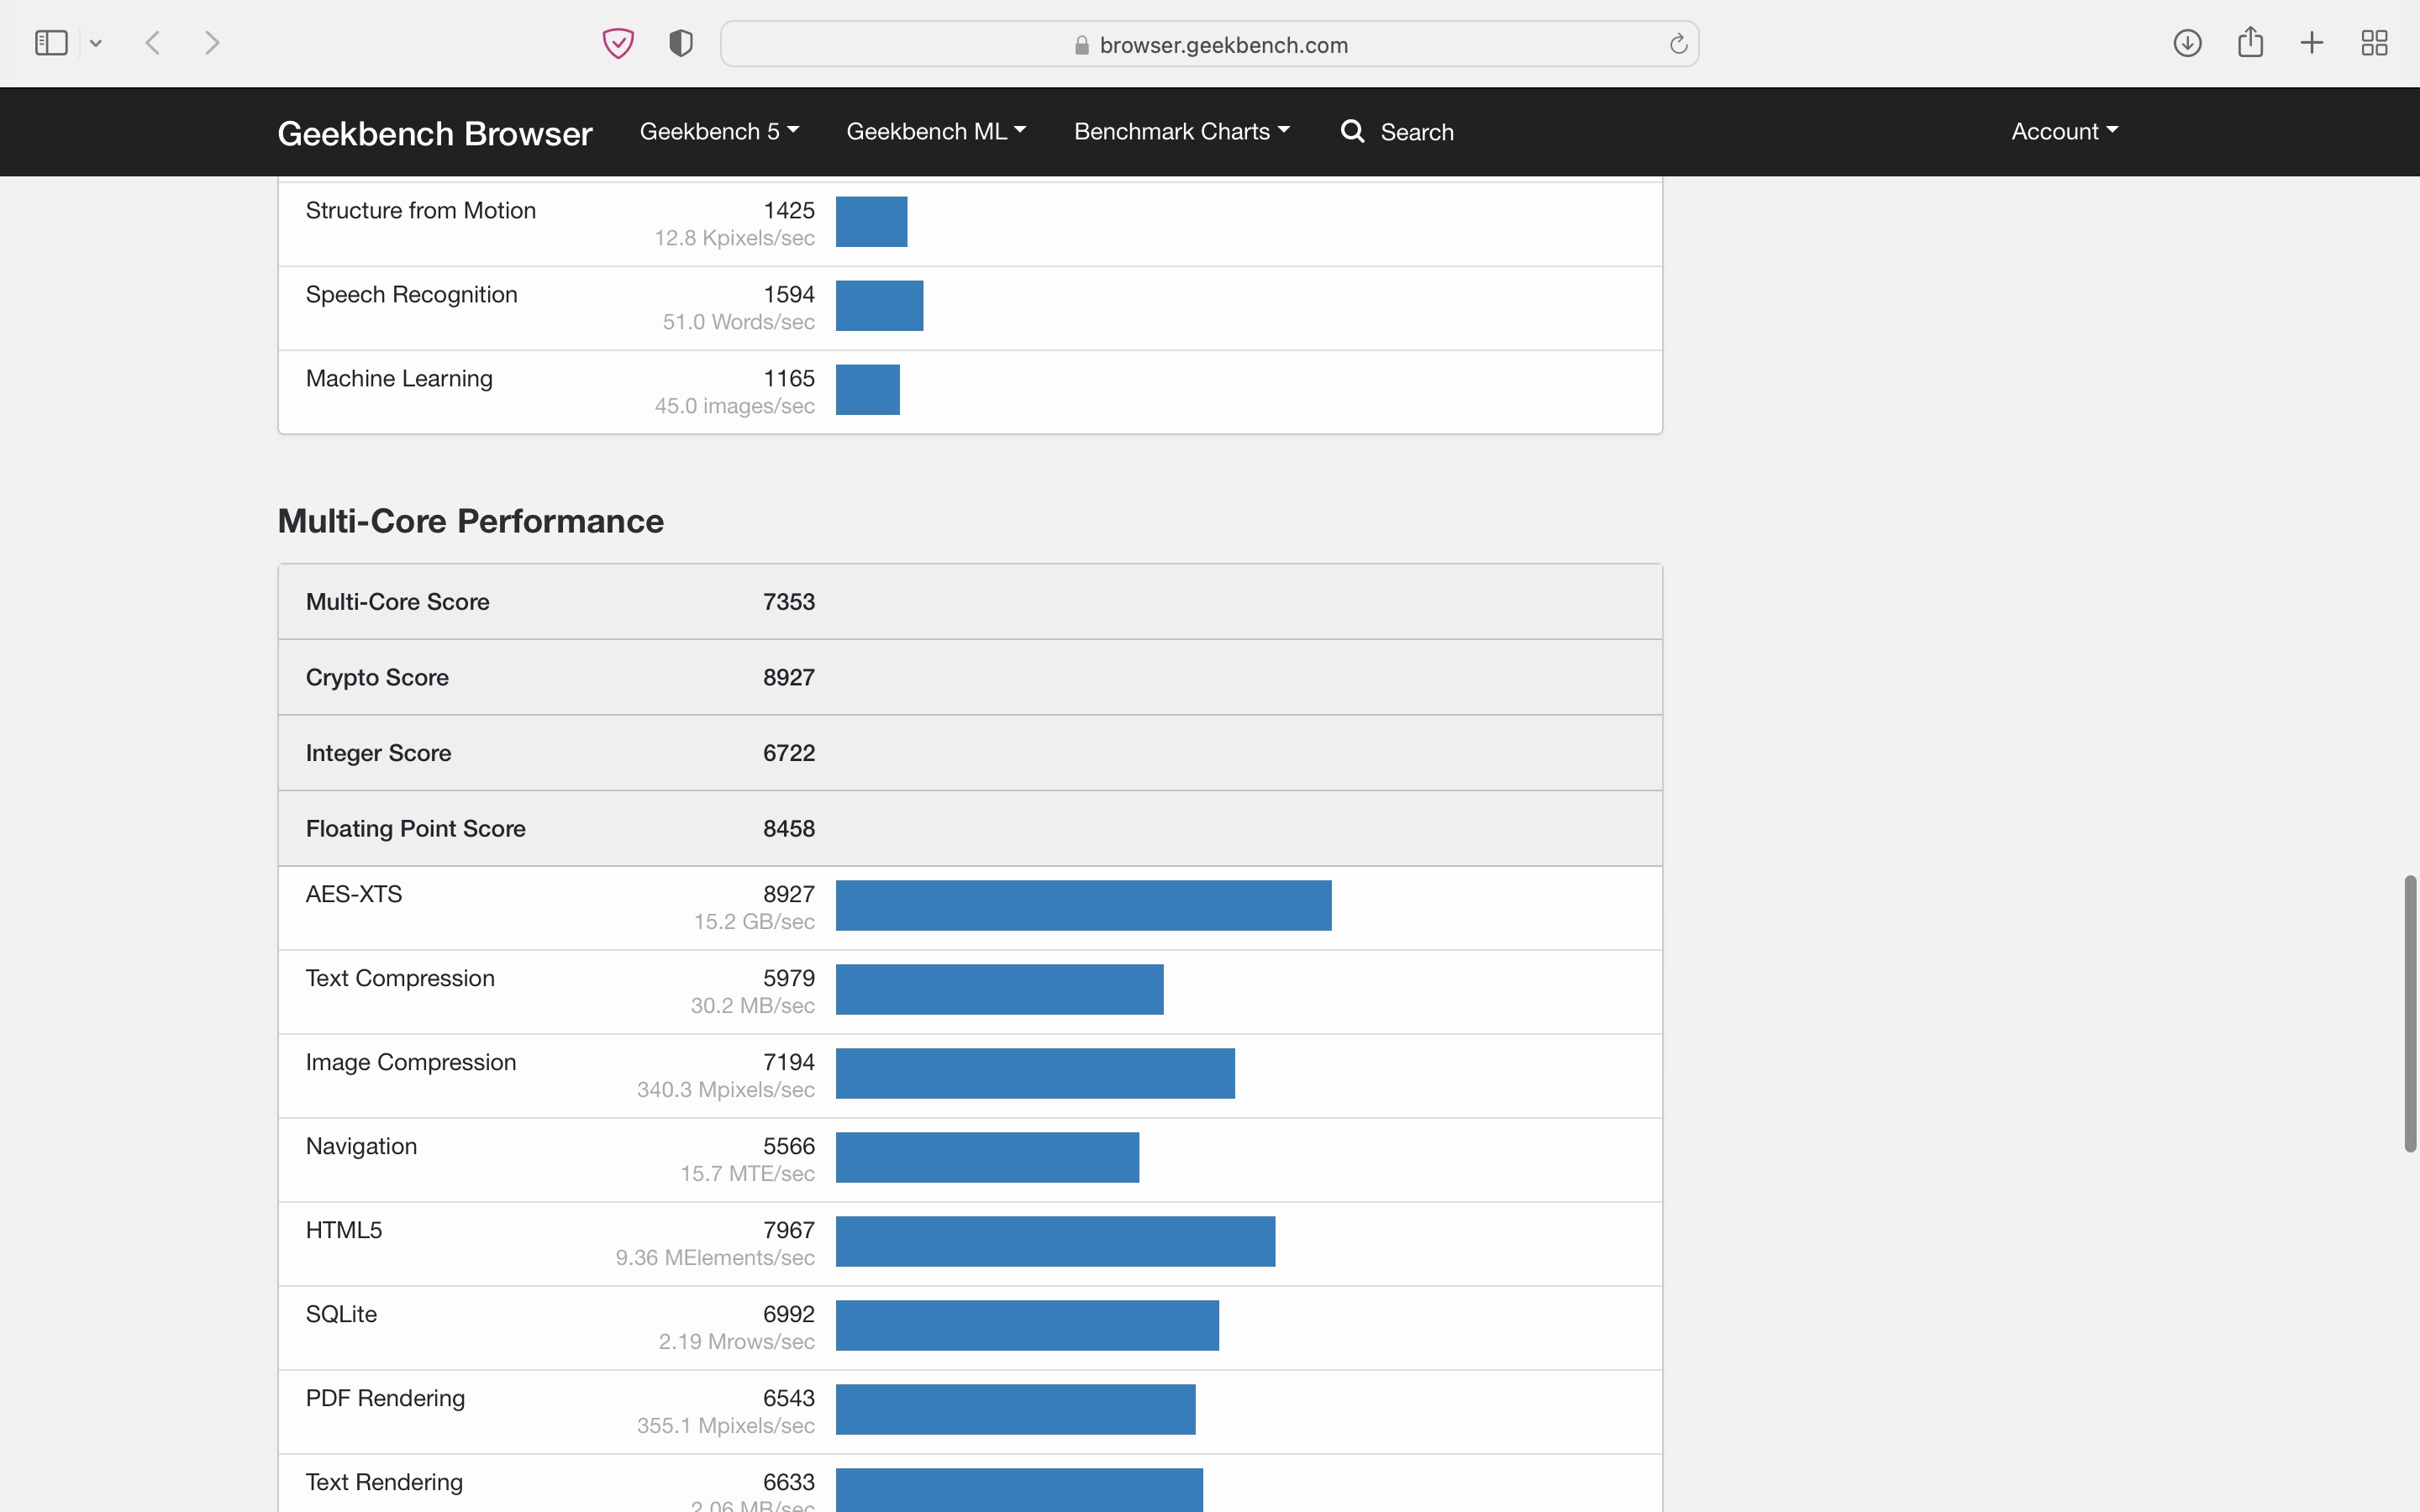Toggle the Safari sidebar icon
This screenshot has height=1512, width=2420.
pos(50,43)
